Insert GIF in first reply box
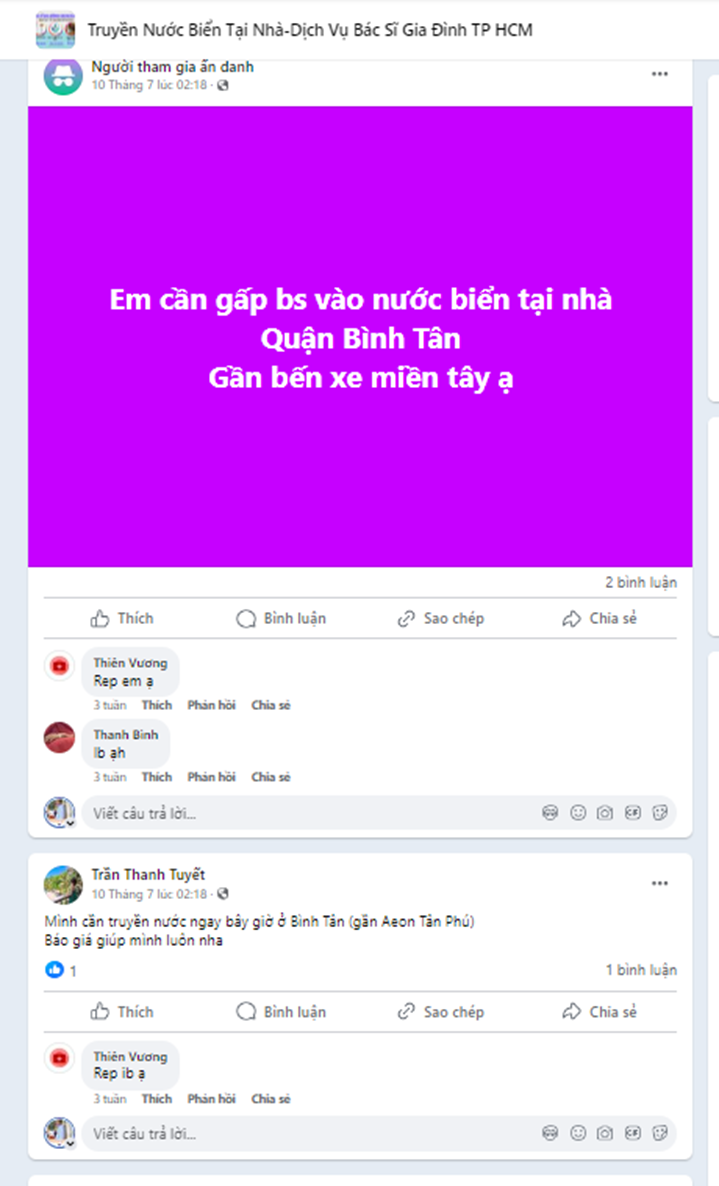Viewport: 719px width, 1186px height. point(633,813)
